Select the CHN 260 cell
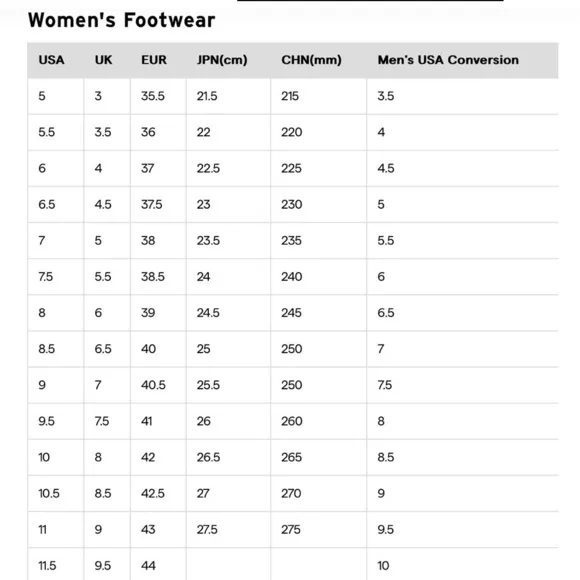Screen dimensions: 580x580 318,421
